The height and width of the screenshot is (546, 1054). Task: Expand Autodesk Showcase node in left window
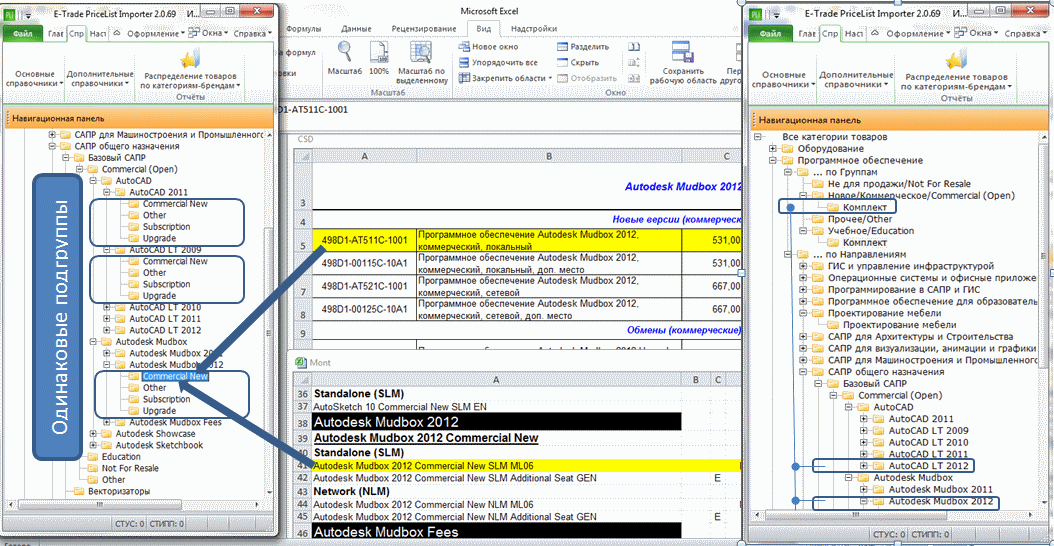(x=92, y=434)
